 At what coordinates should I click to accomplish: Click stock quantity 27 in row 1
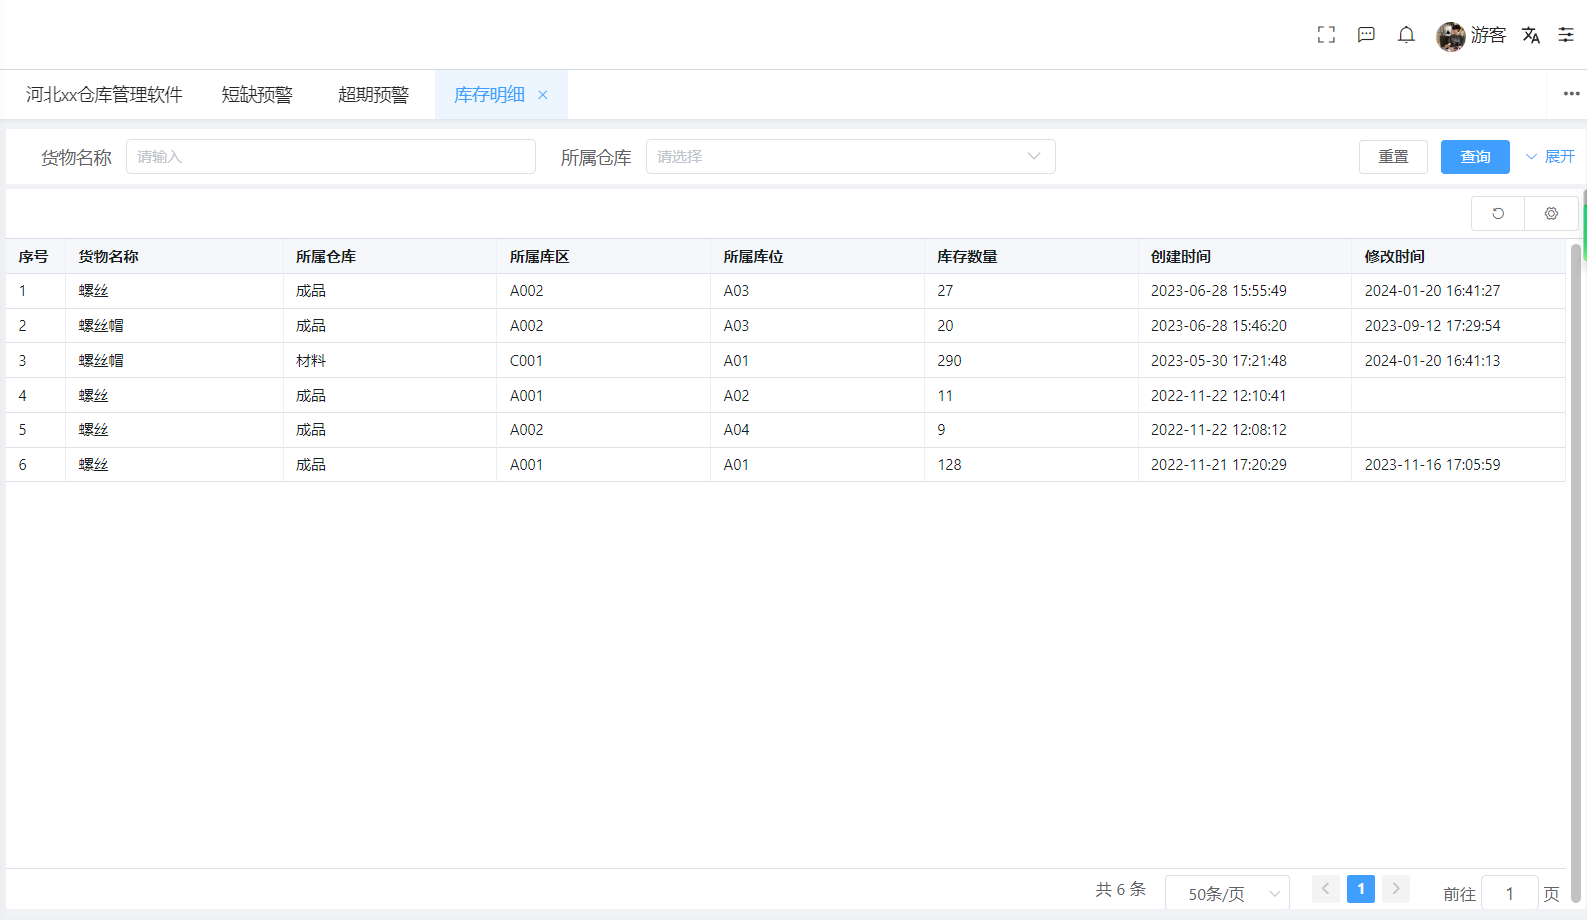point(945,291)
